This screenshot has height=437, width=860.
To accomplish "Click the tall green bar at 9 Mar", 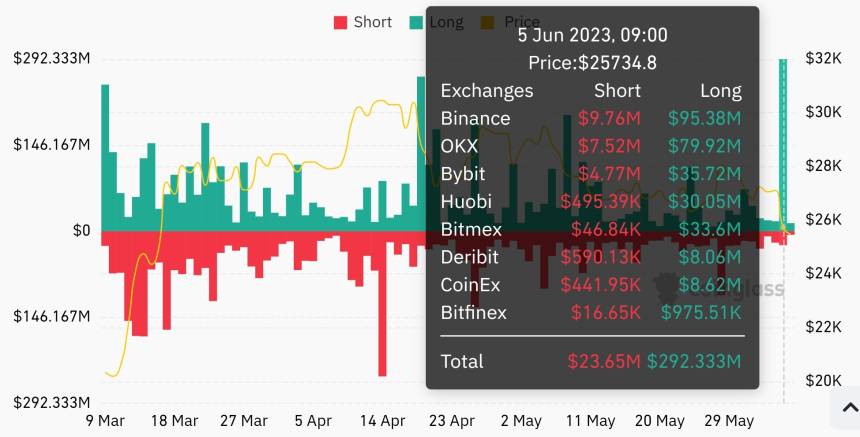I will [x=105, y=158].
